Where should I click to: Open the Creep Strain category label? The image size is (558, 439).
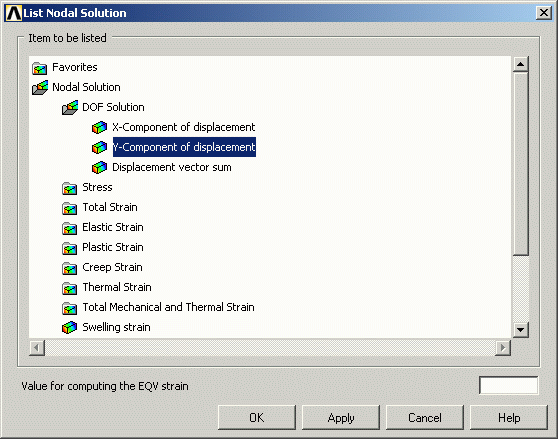[x=112, y=267]
